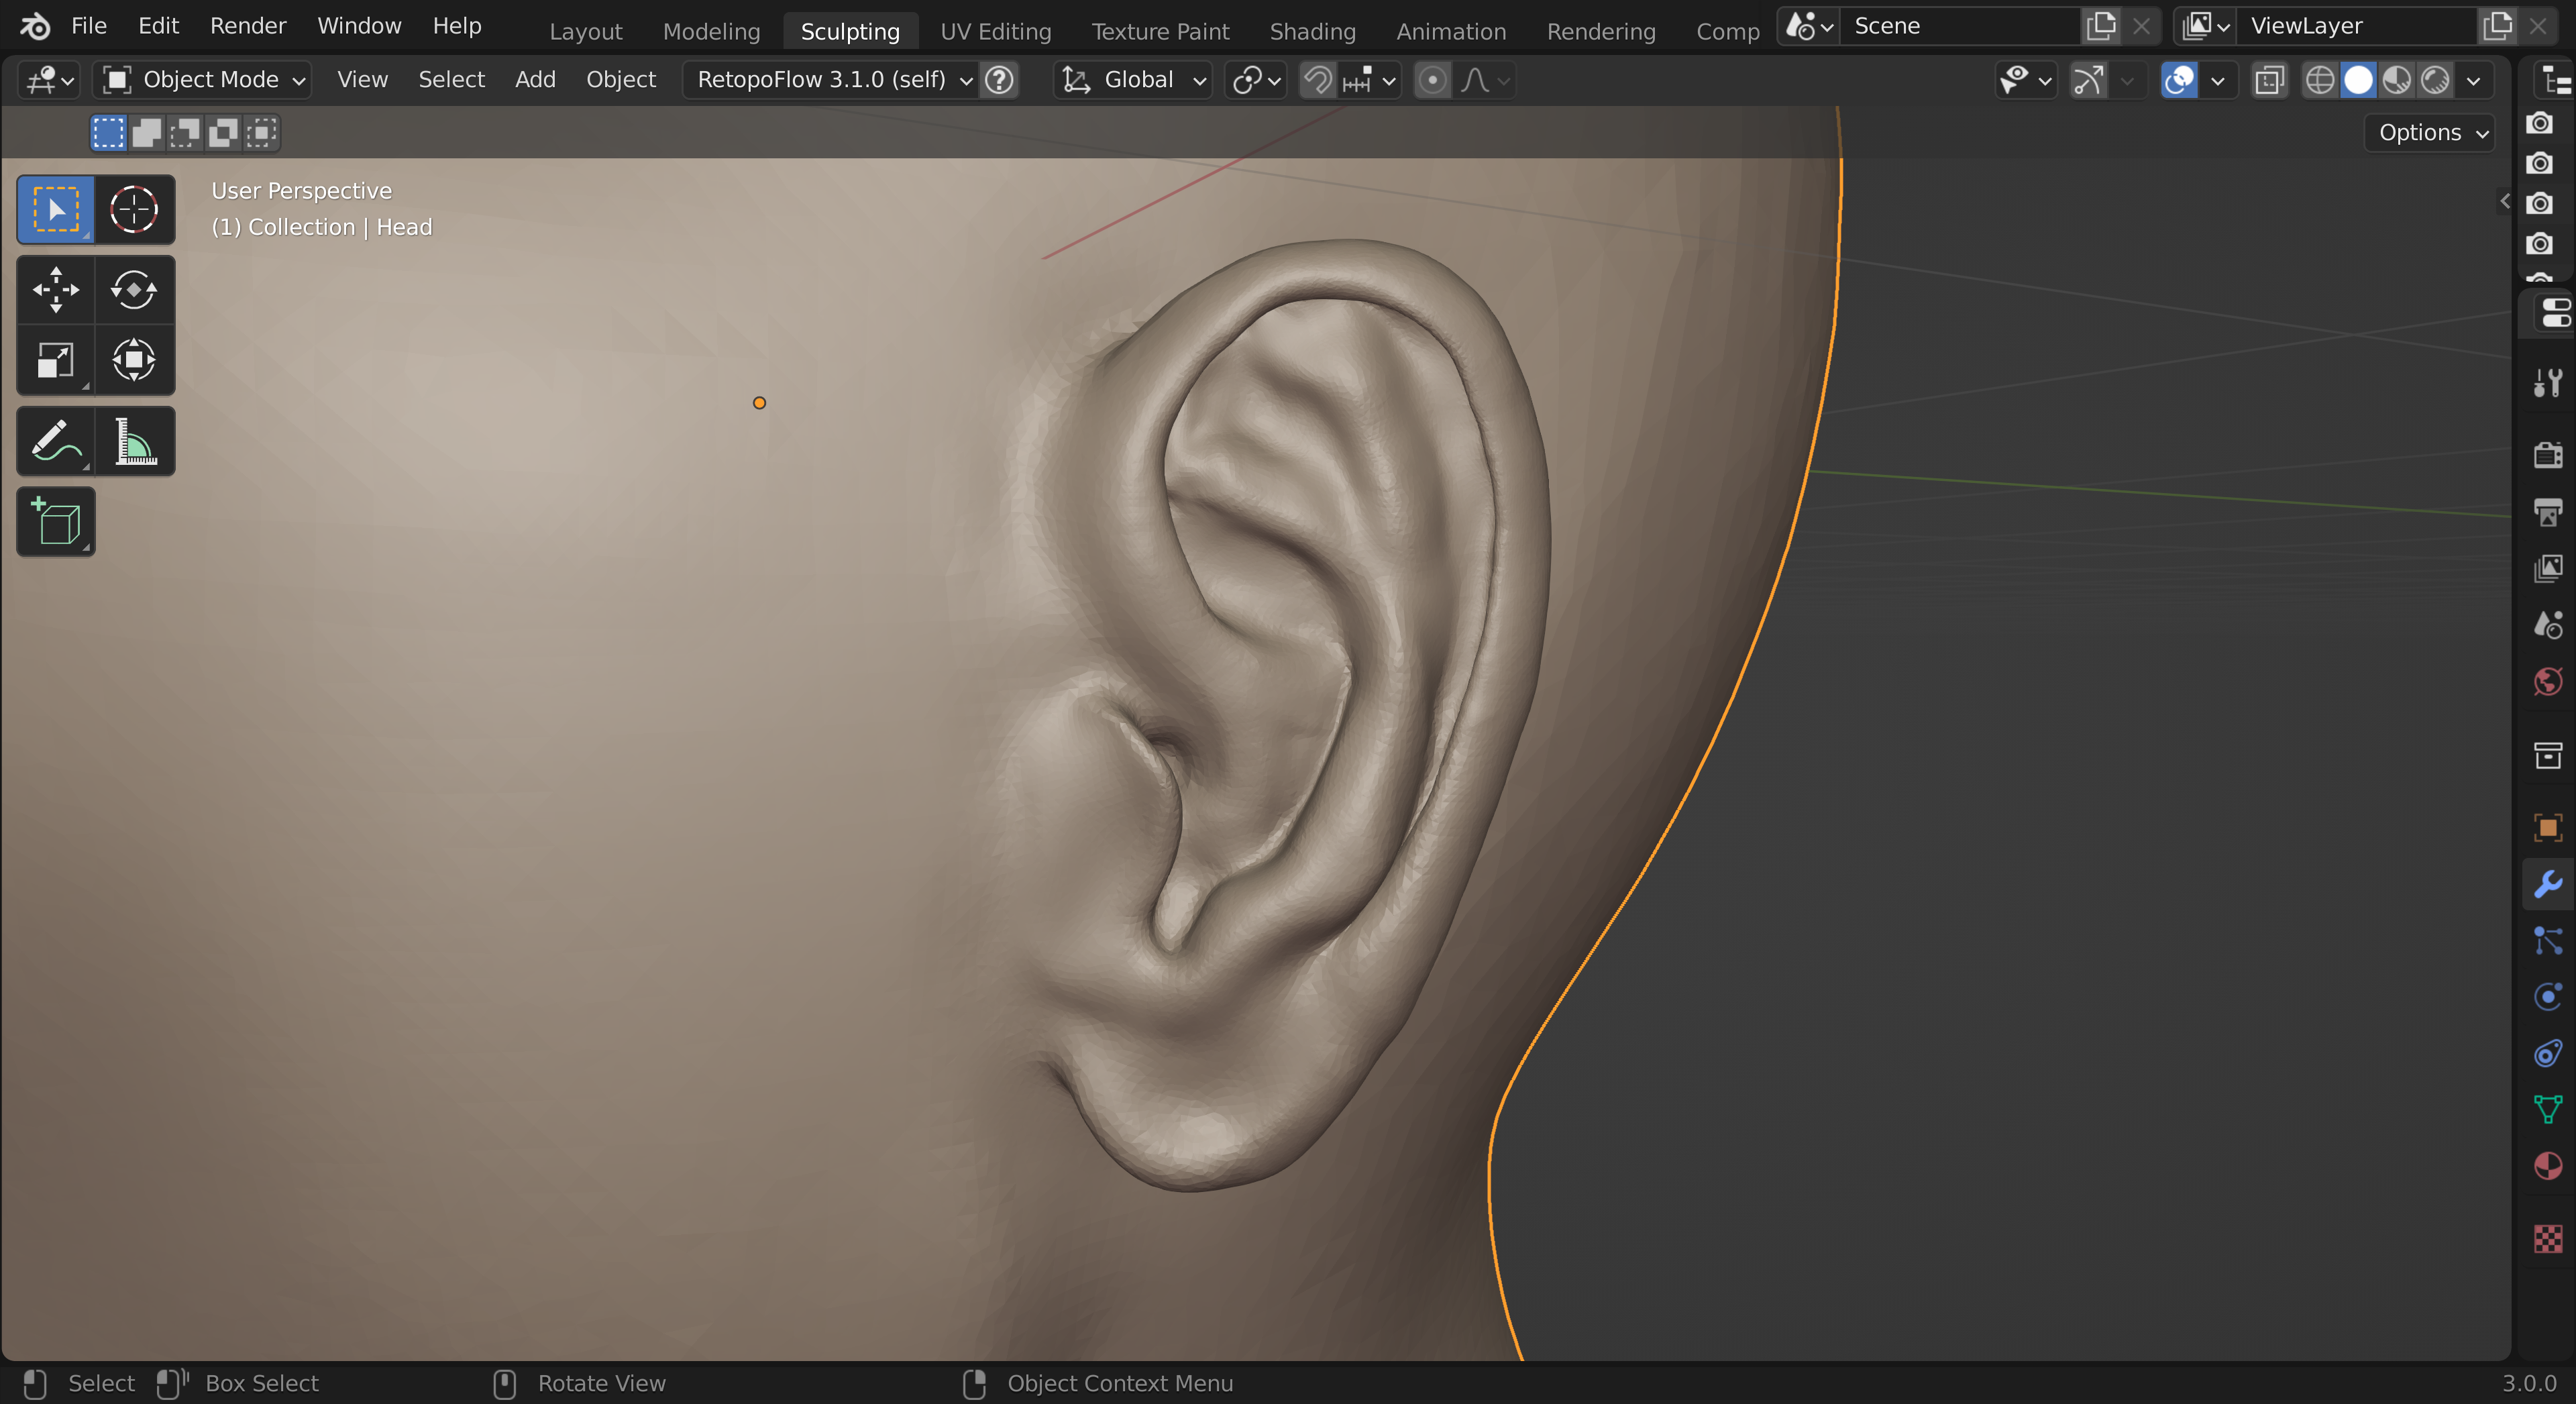2576x1404 pixels.
Task: Choose the Scale tool
Action: click(x=55, y=360)
